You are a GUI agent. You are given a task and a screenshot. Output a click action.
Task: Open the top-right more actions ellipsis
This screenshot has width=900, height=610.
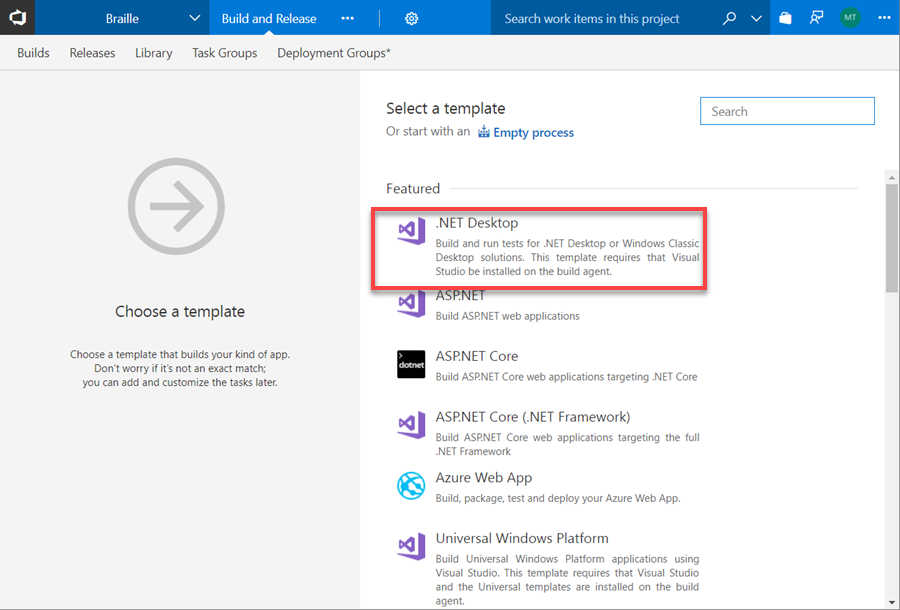coord(885,18)
